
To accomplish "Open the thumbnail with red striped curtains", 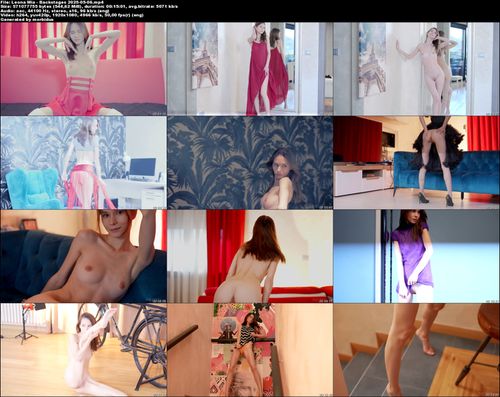I will pyautogui.click(x=83, y=69).
